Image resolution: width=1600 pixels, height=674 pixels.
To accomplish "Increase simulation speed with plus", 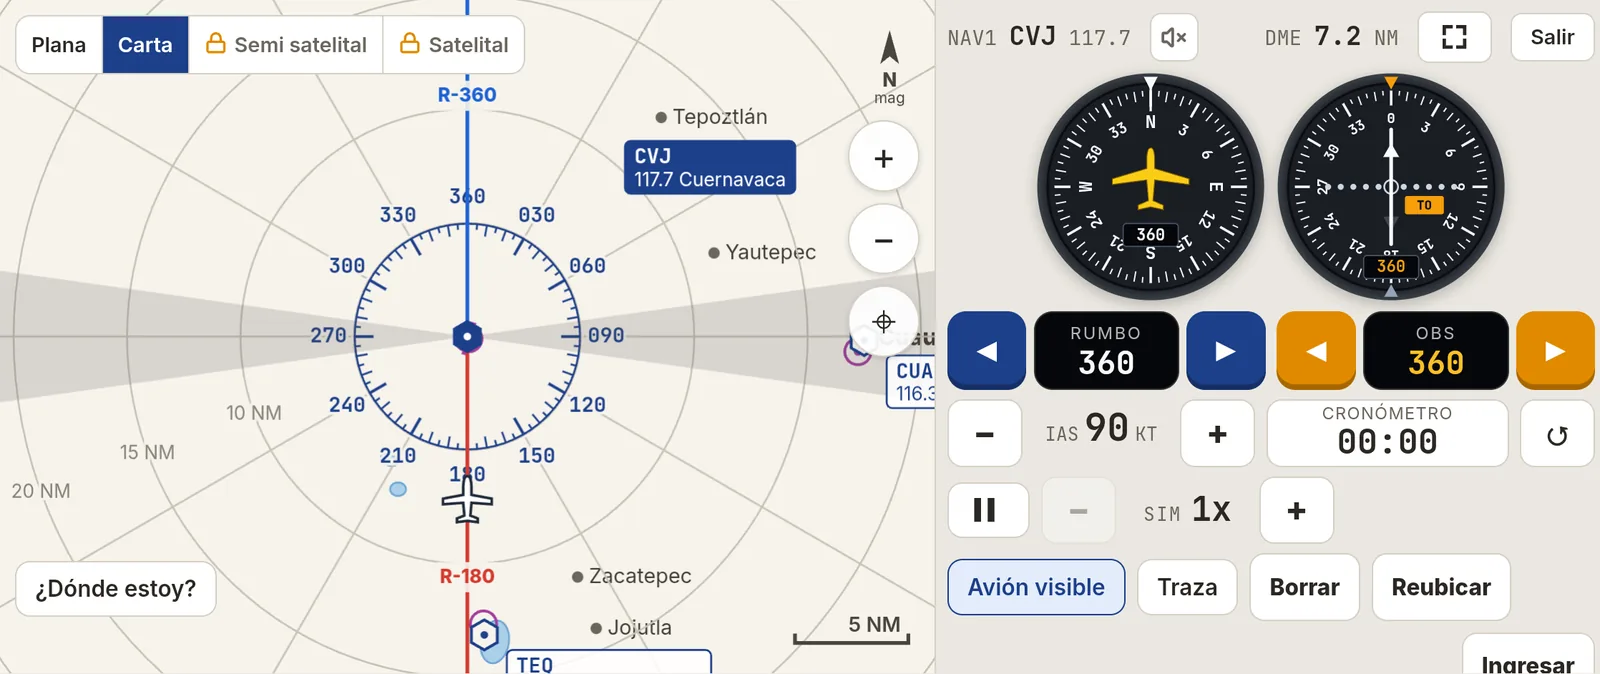I will coord(1296,511).
